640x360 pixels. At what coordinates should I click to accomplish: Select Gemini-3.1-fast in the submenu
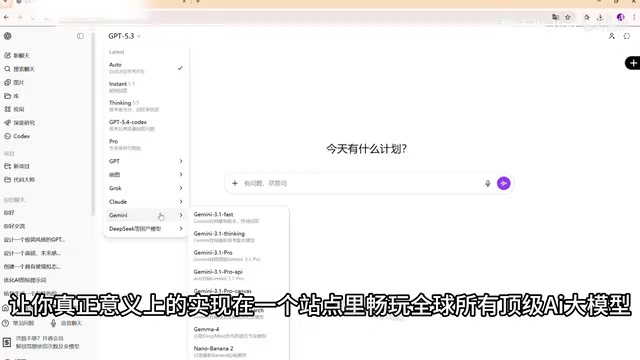tap(240, 218)
